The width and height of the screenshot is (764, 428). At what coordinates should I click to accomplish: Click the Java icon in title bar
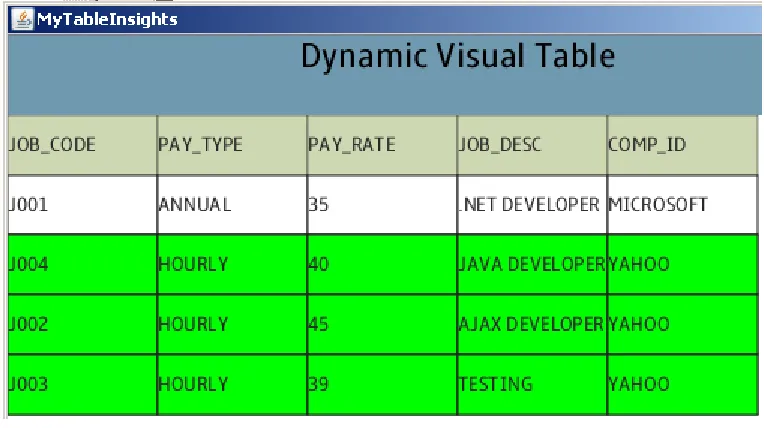pyautogui.click(x=22, y=19)
